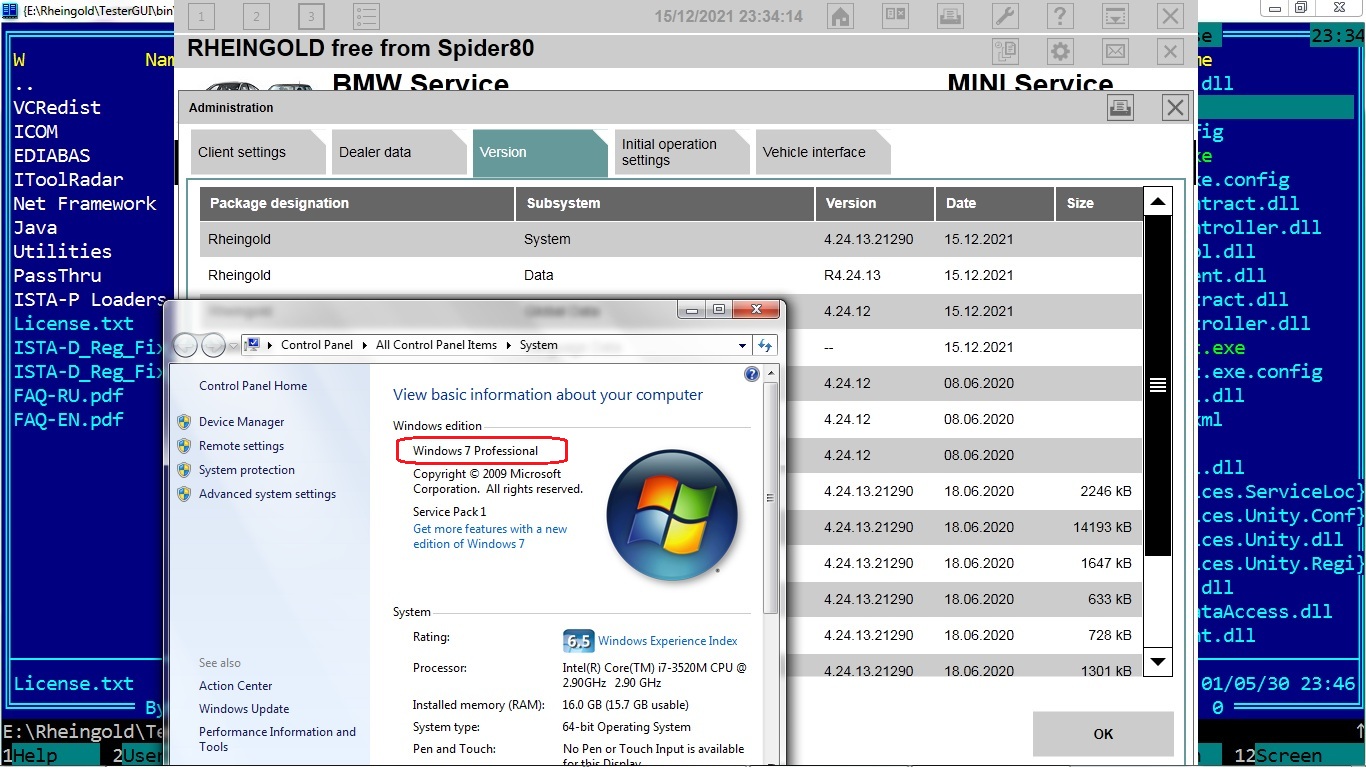Go back in Control Panel window
Image resolution: width=1366 pixels, height=769 pixels.
tap(186, 345)
